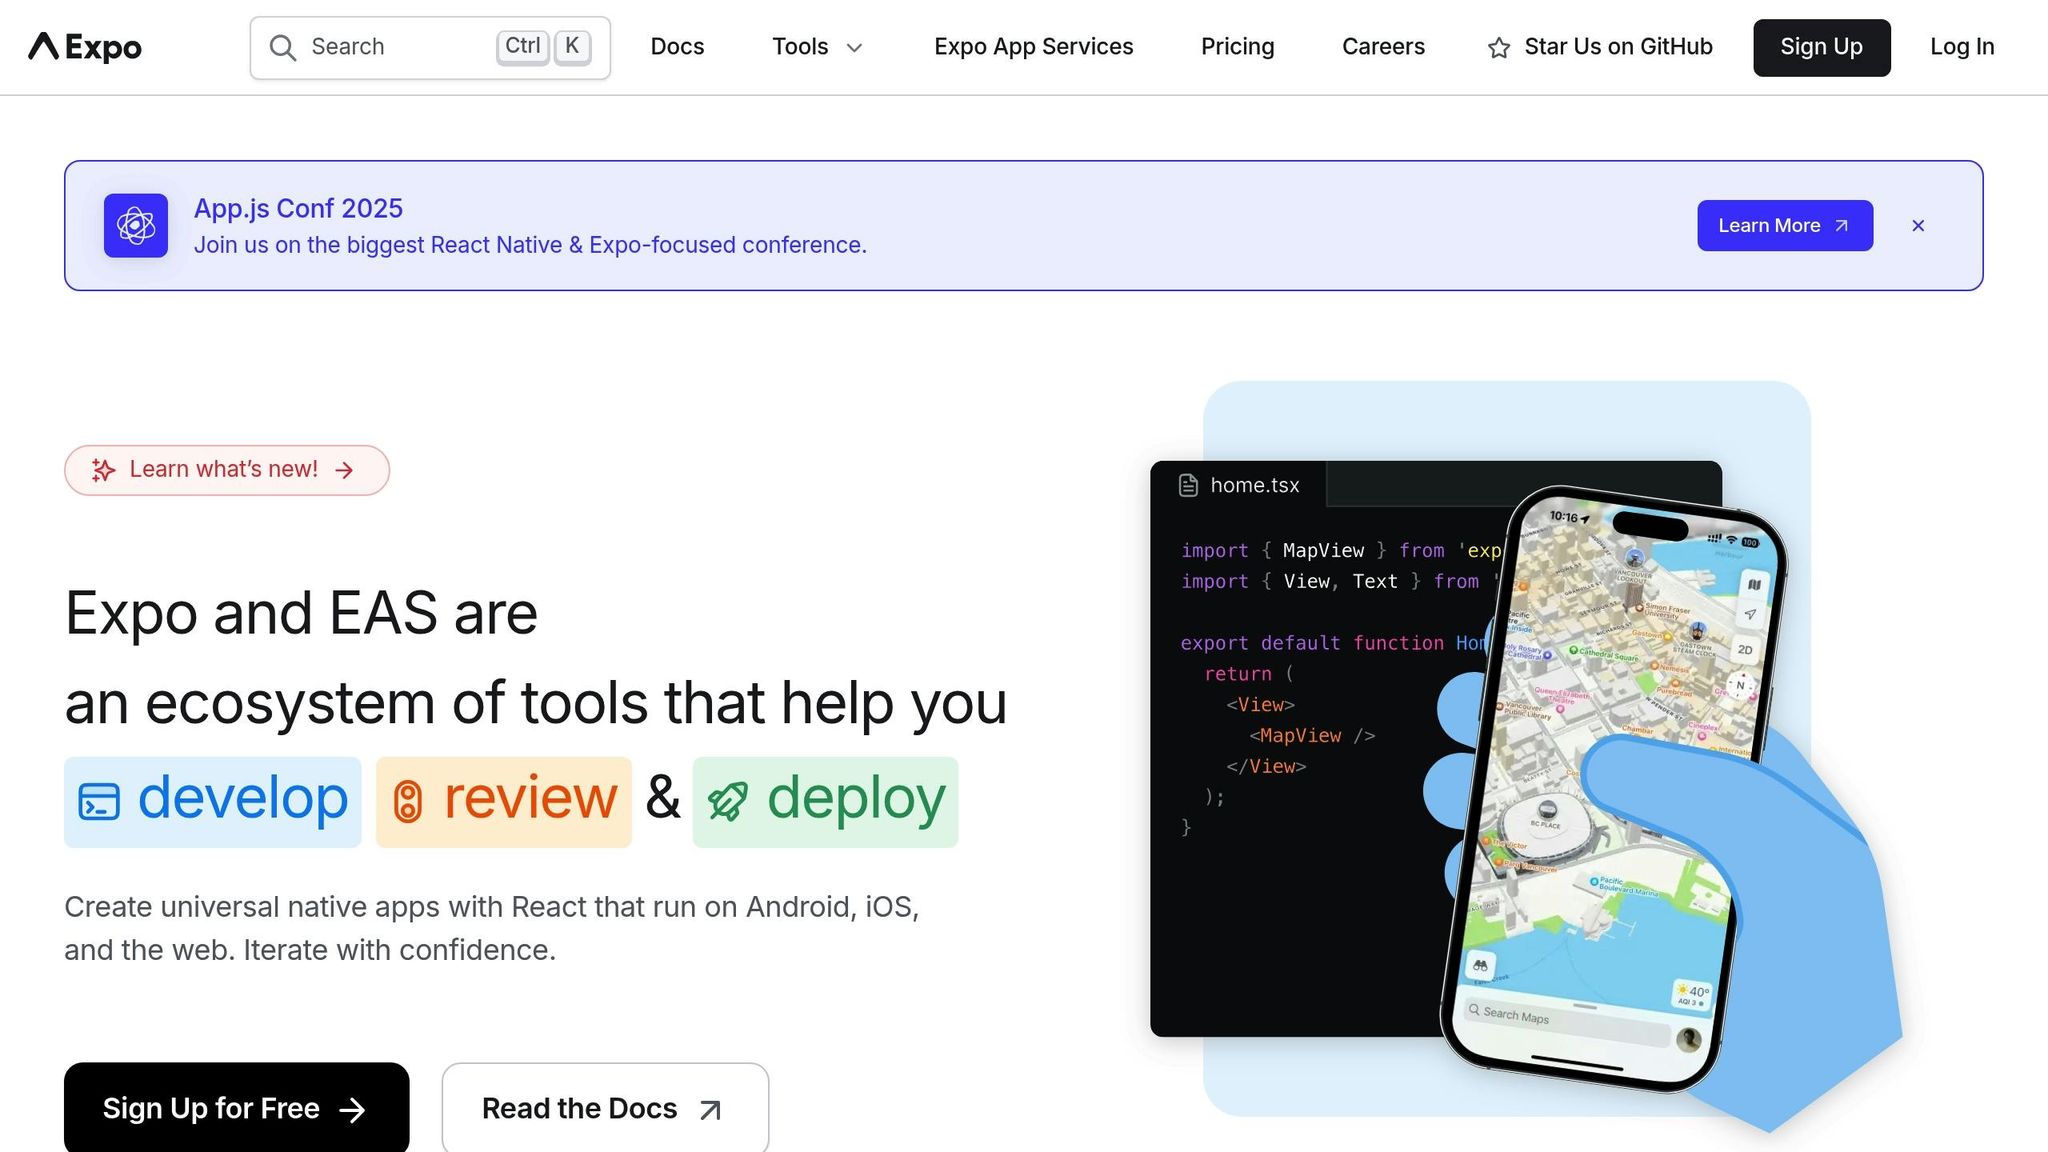Click the file icon on home.tsx tab
Viewport: 2048px width, 1152px height.
pyautogui.click(x=1188, y=485)
